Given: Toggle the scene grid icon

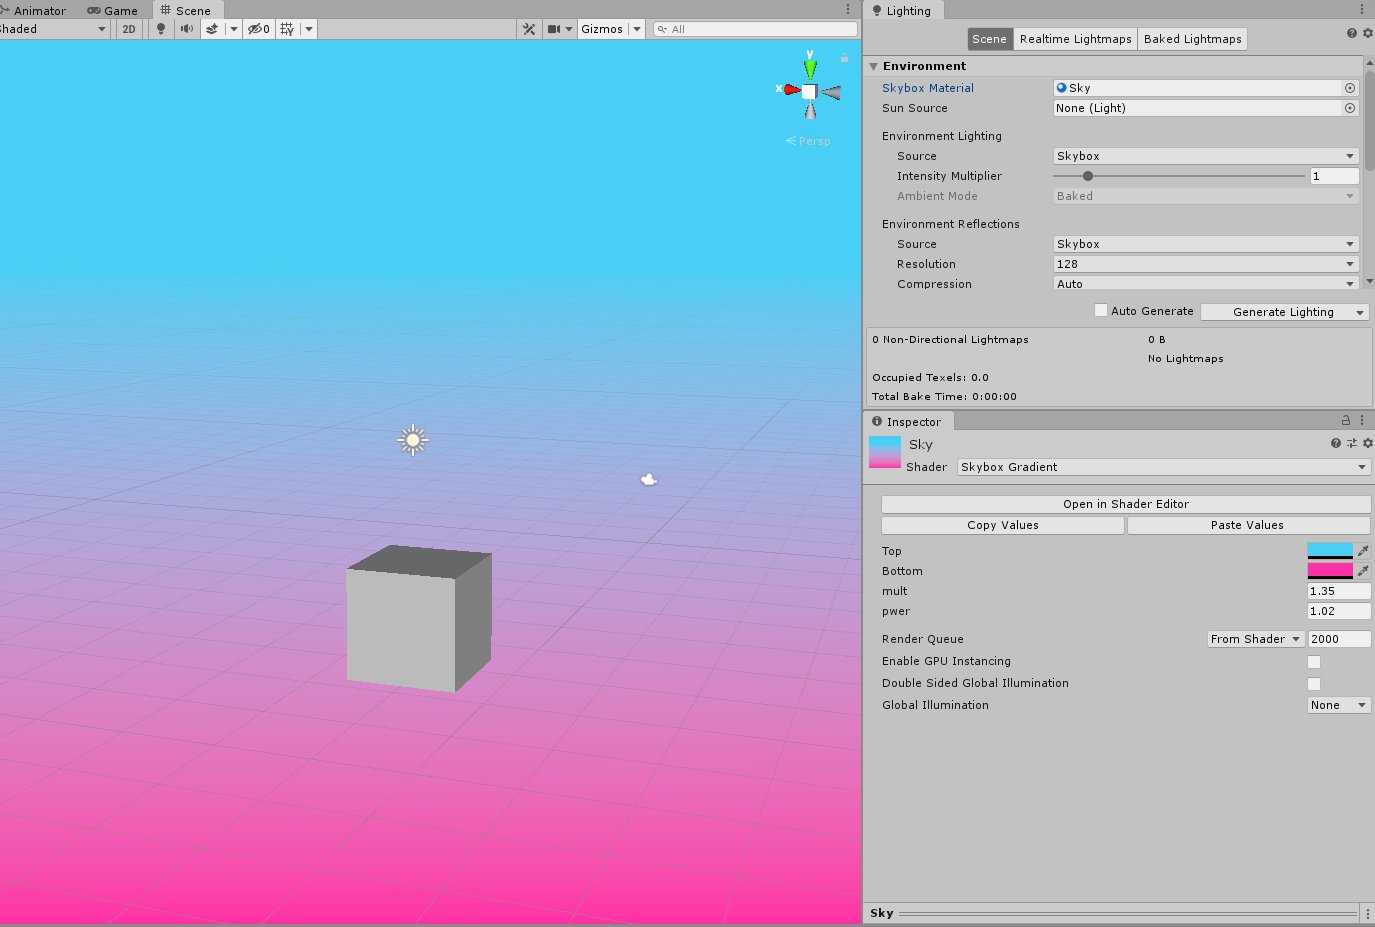Looking at the screenshot, I should tap(287, 29).
